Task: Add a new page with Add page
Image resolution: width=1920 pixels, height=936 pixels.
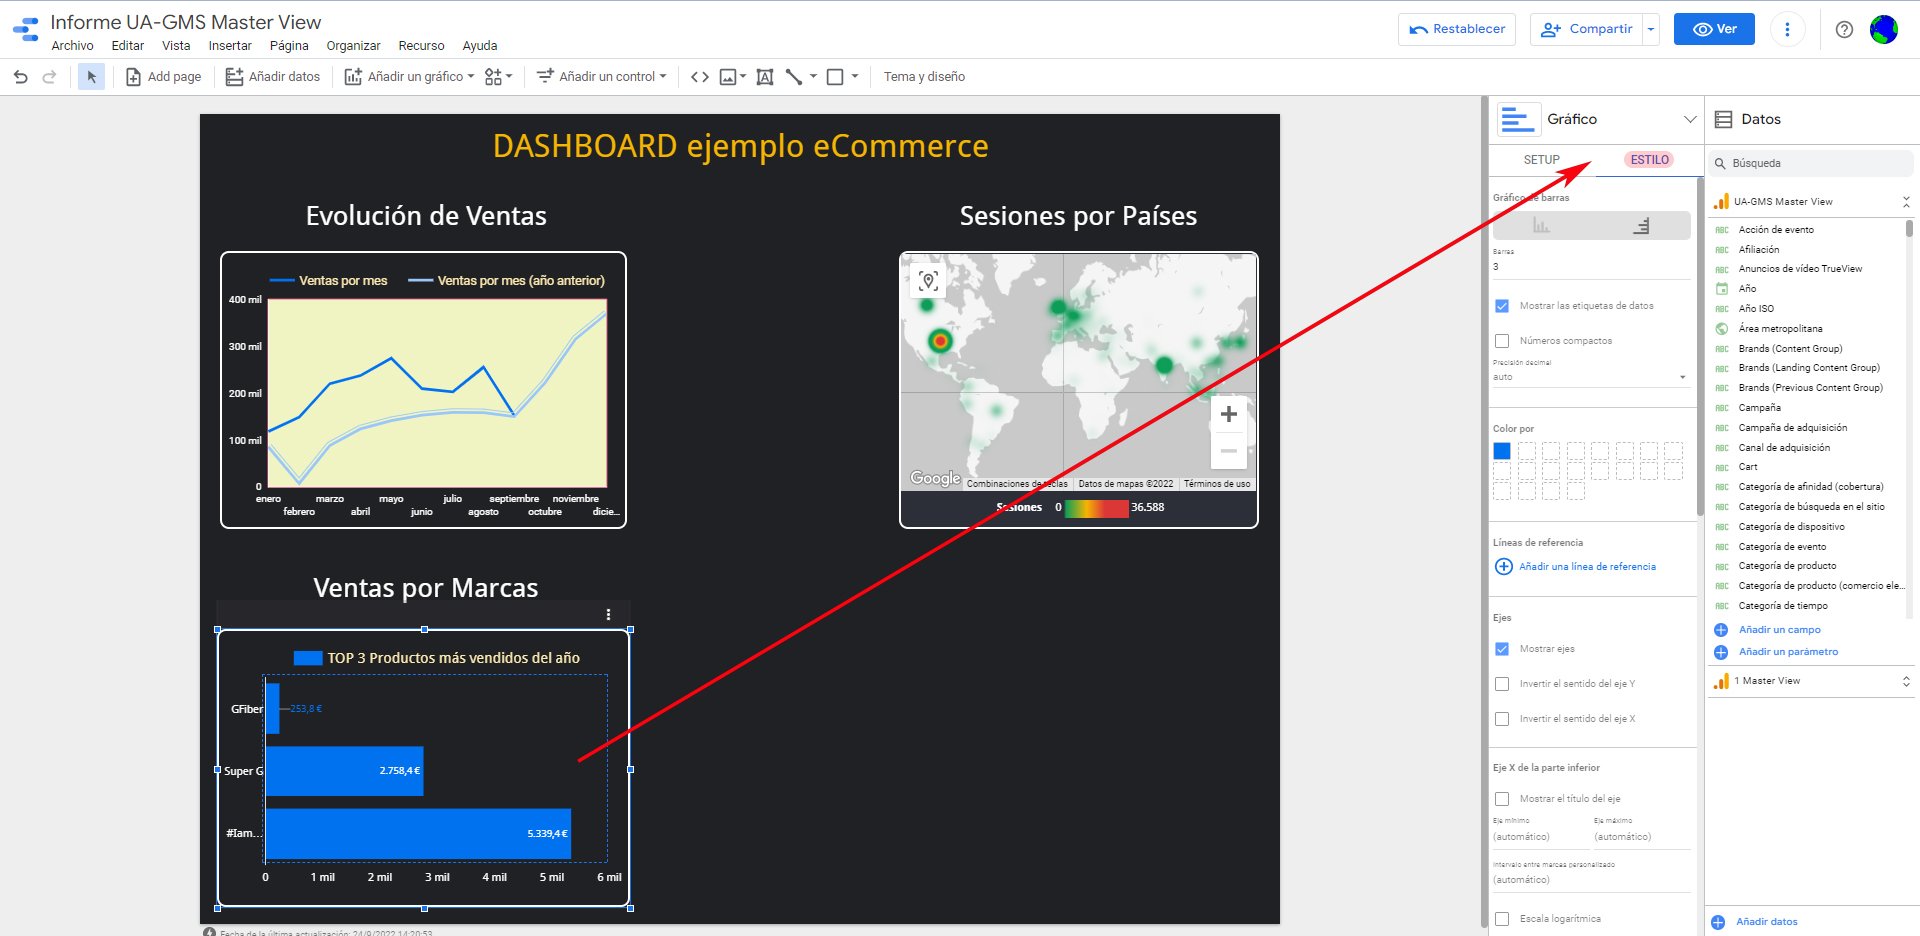Action: (x=163, y=77)
